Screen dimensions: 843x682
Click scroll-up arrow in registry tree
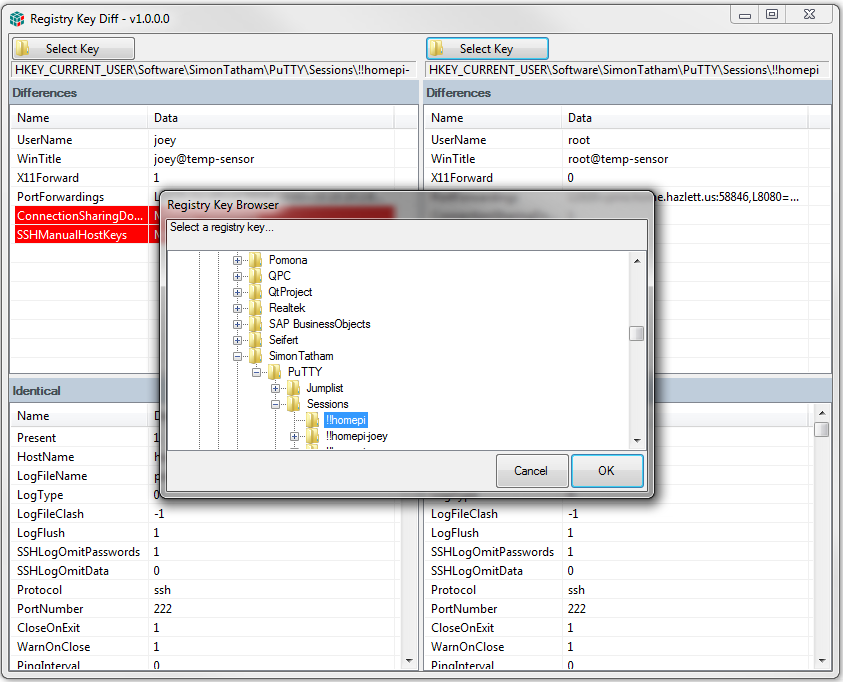tap(637, 260)
